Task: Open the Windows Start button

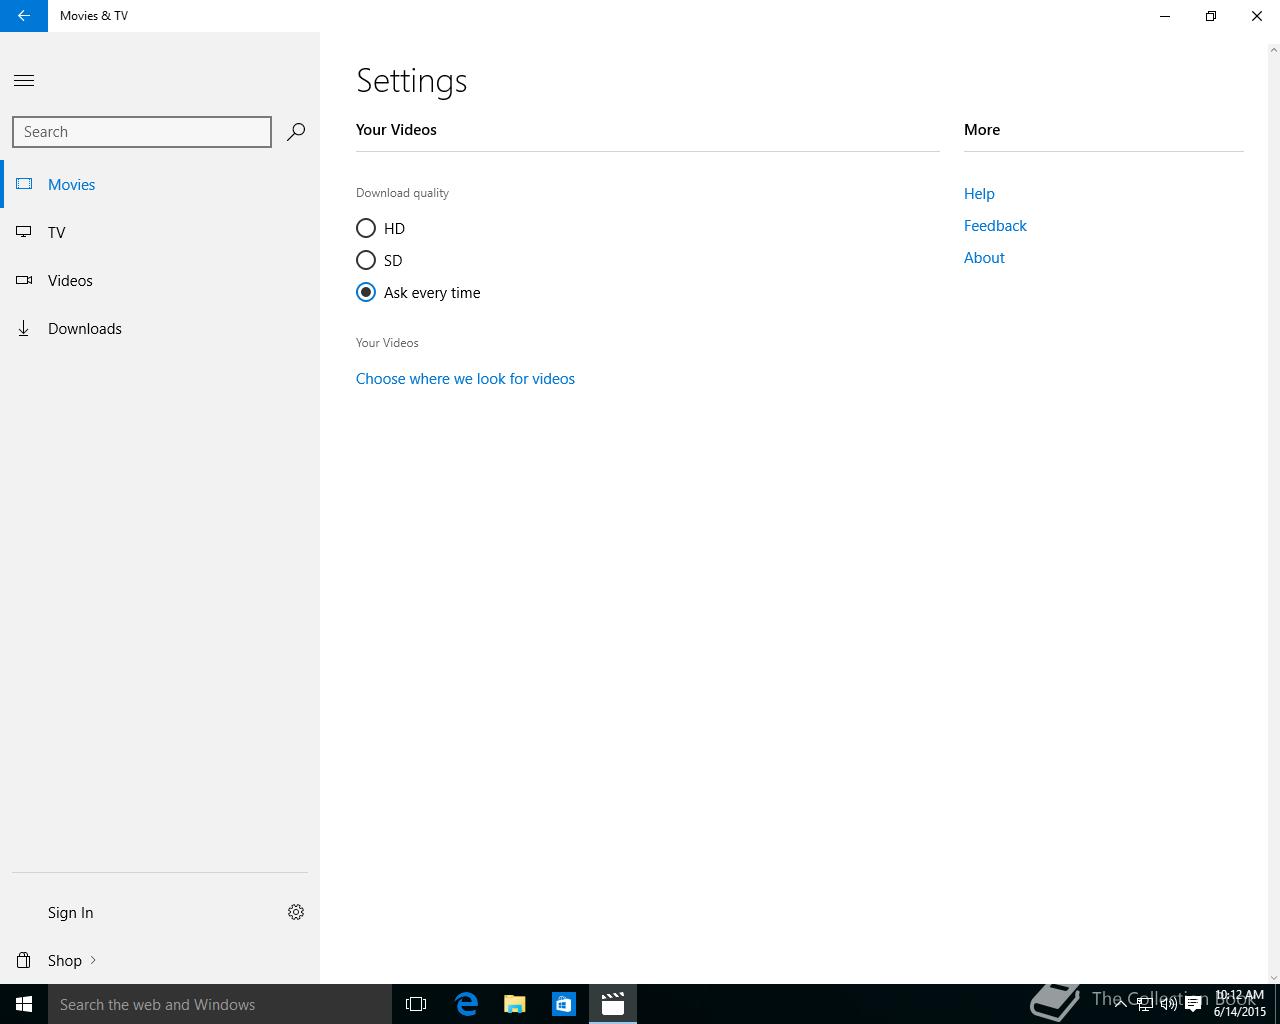Action: coord(24,1004)
